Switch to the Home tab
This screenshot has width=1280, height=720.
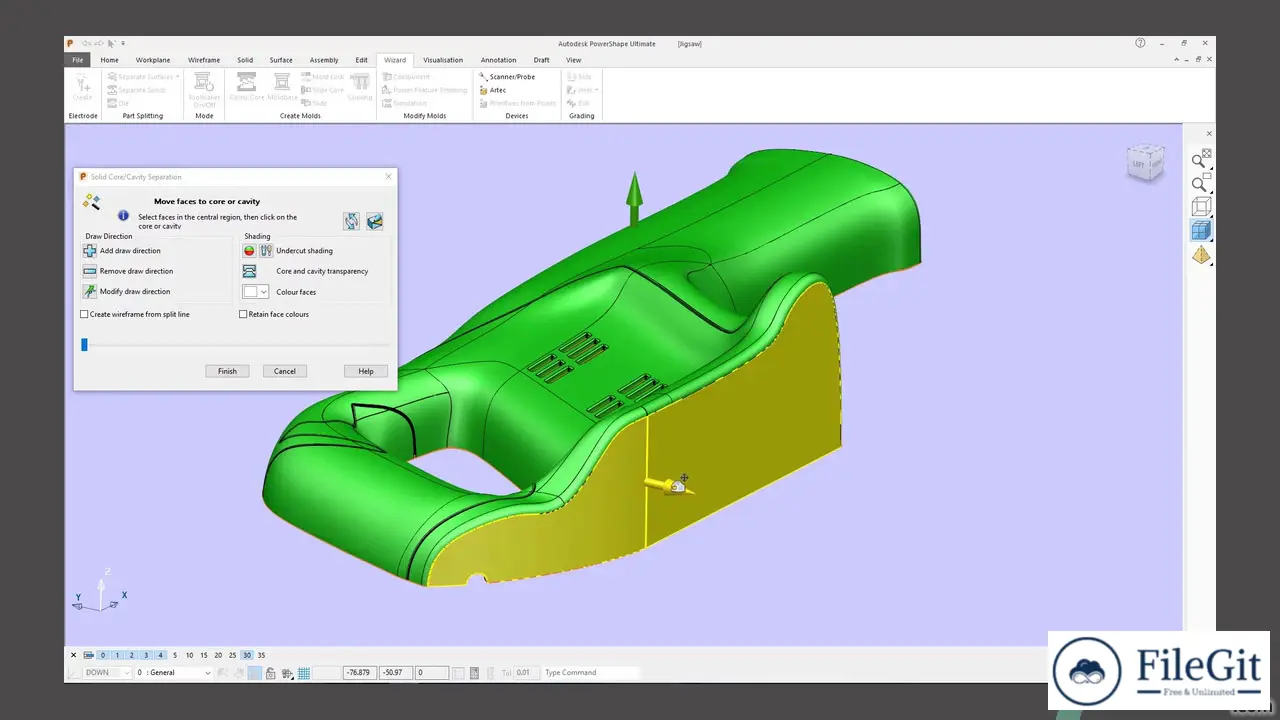pyautogui.click(x=109, y=60)
